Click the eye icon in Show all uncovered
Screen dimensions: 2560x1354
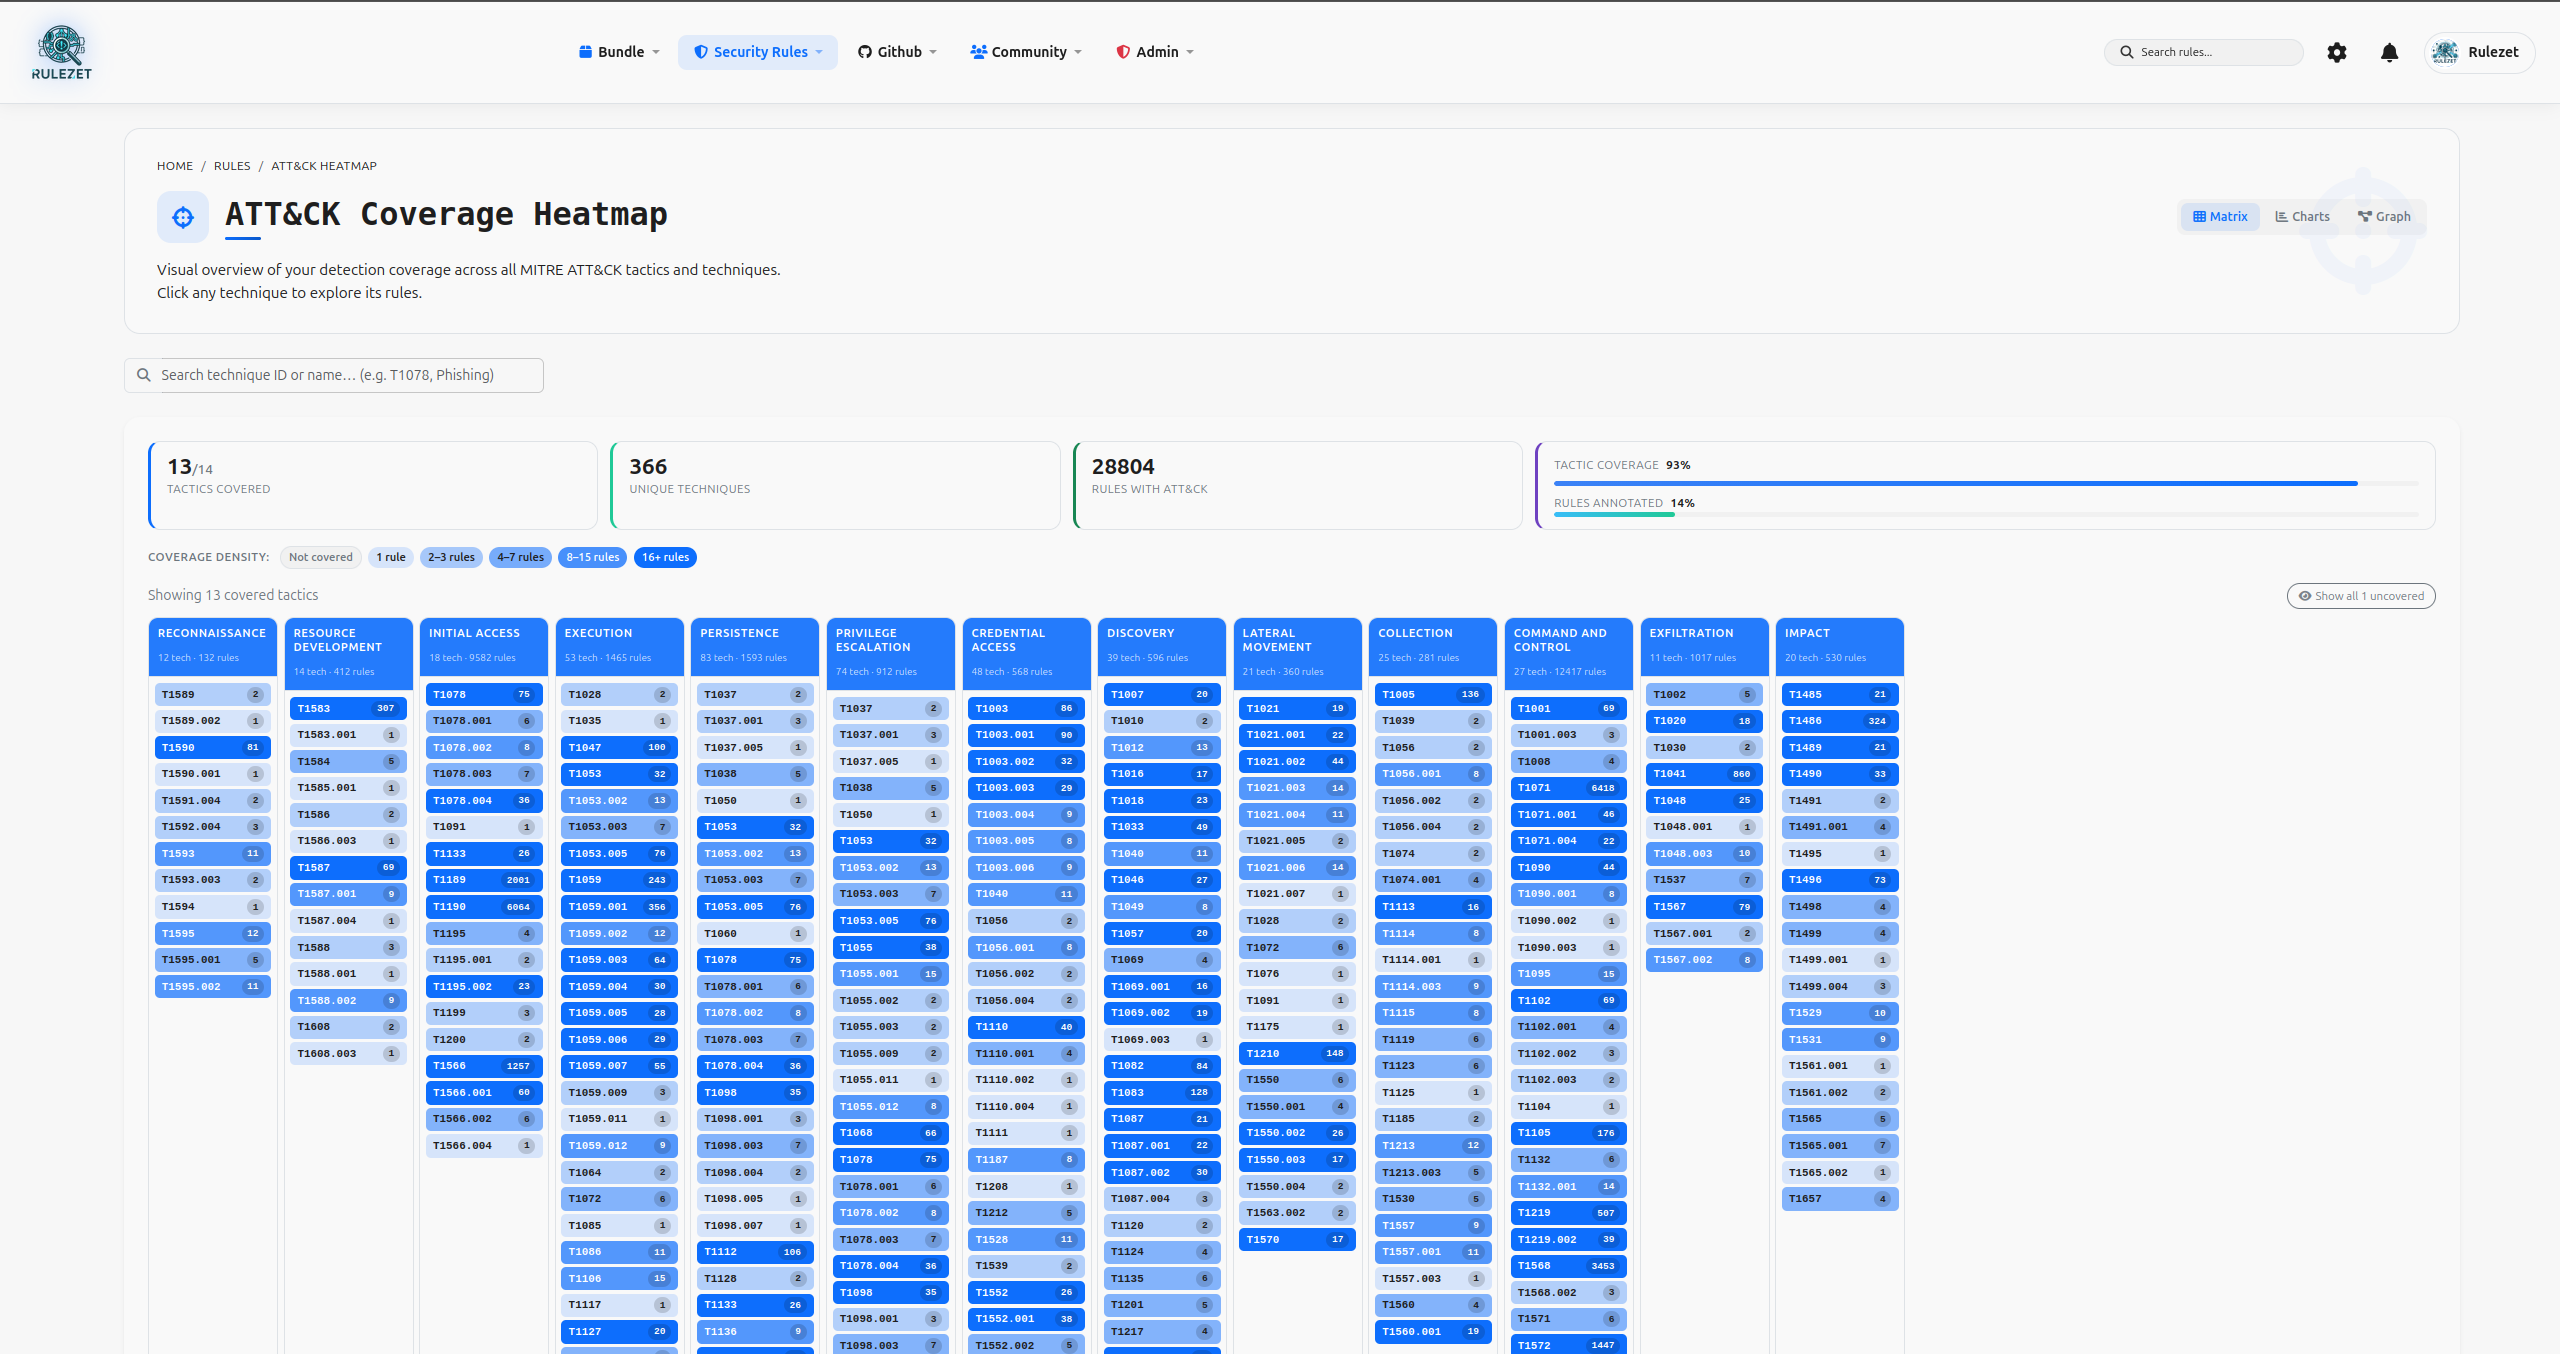(x=2305, y=596)
